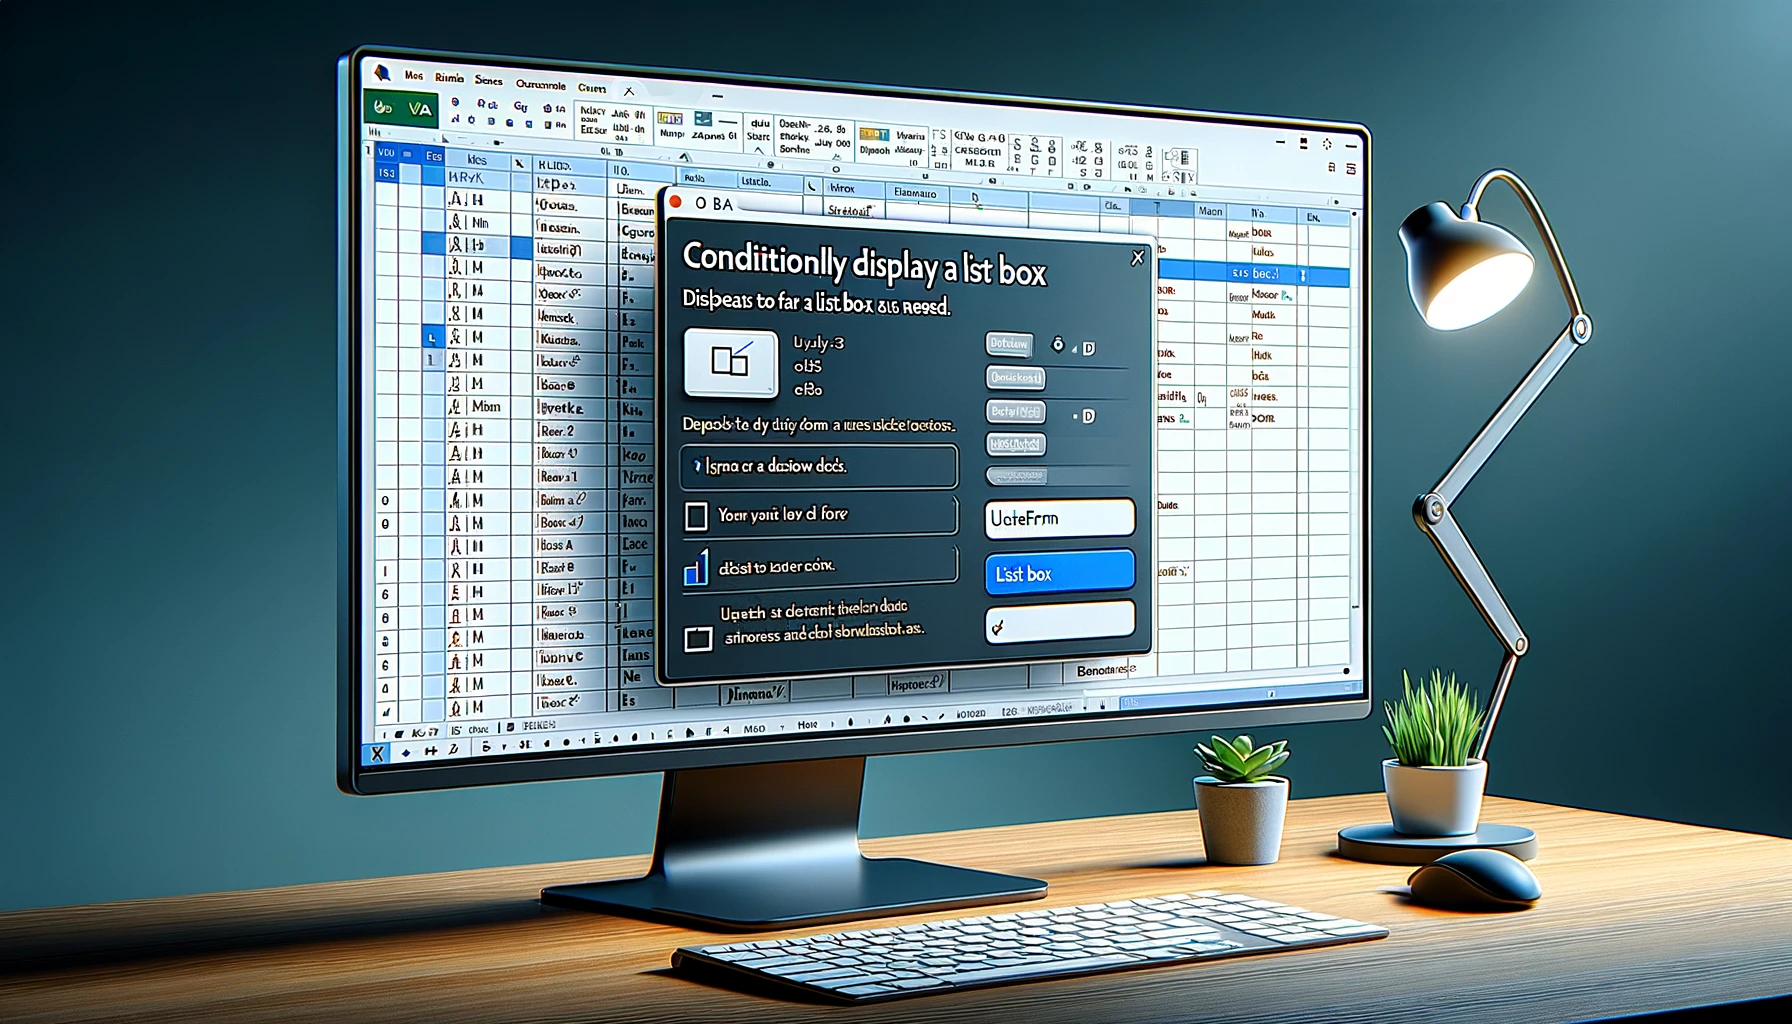Click the white field containing a checkmark
Viewport: 1792px width, 1024px height.
1060,622
